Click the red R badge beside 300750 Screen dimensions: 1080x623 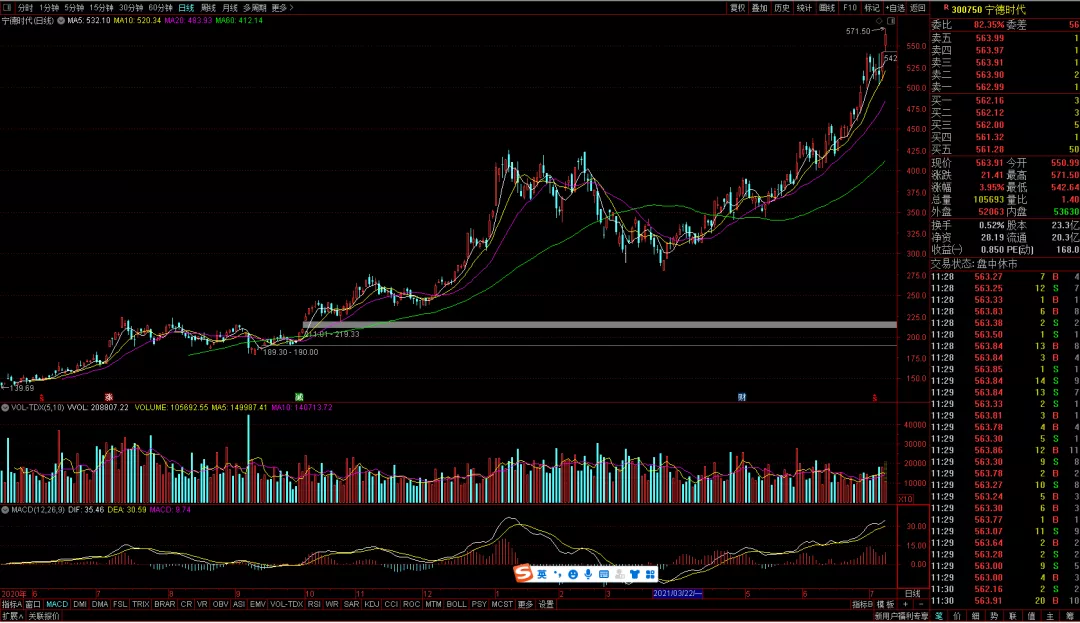pos(946,8)
